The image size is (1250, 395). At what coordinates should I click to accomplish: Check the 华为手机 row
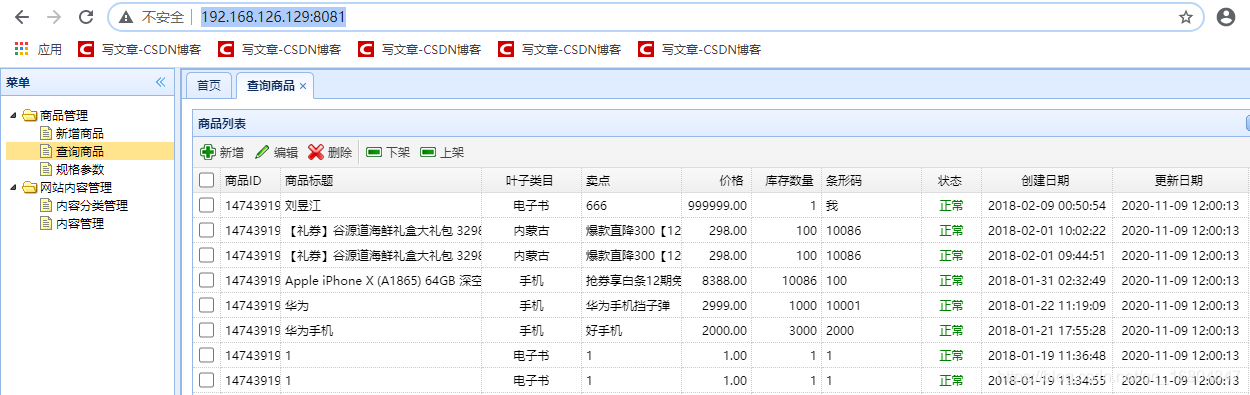coord(206,330)
